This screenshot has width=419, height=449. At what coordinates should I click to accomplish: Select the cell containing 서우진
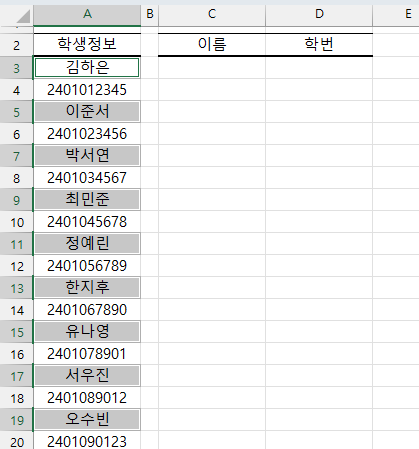[x=87, y=376]
